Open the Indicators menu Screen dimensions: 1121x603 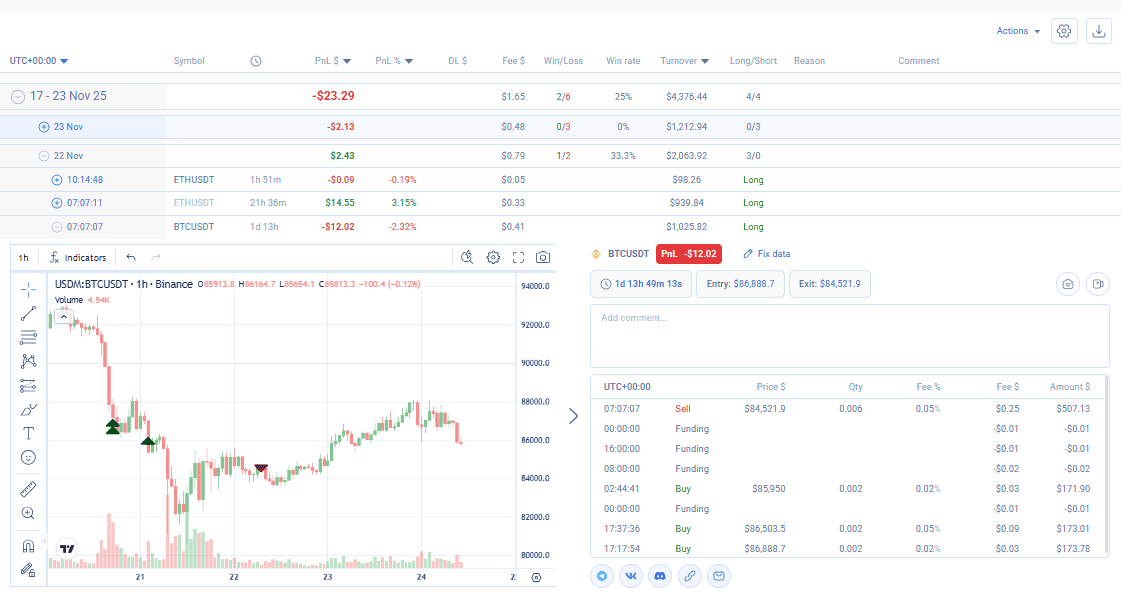point(78,258)
